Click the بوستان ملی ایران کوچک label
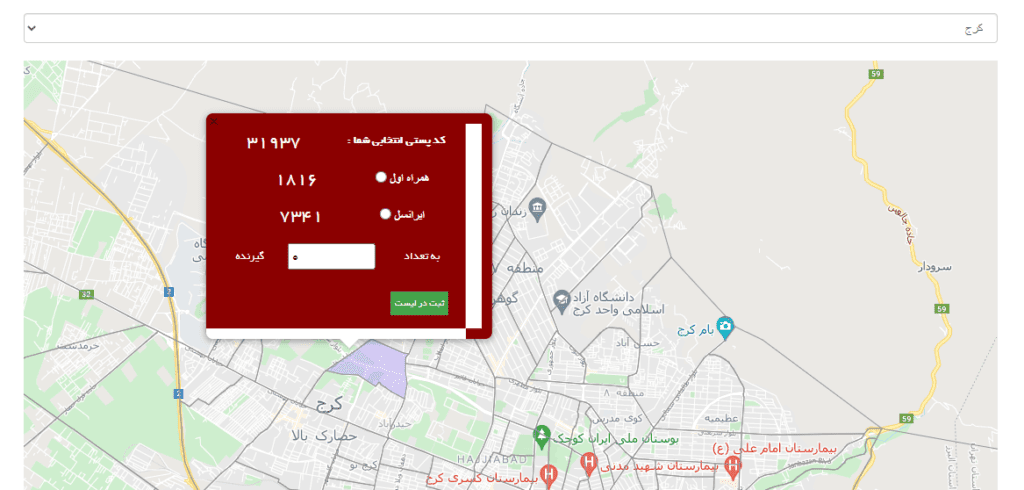 tap(616, 440)
